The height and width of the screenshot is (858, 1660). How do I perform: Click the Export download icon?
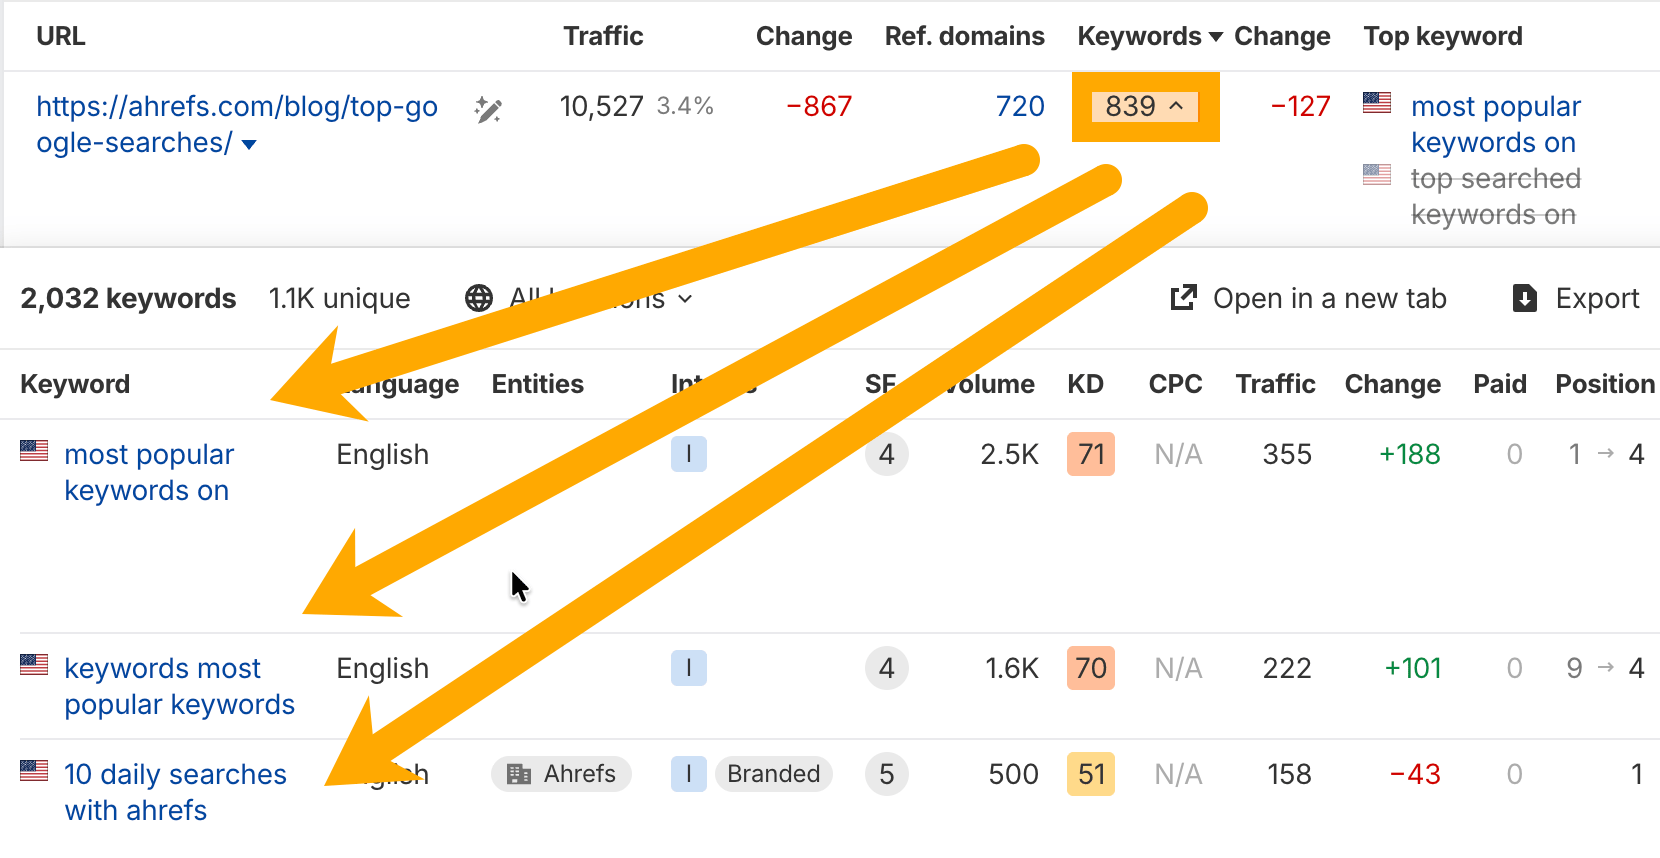click(1524, 298)
